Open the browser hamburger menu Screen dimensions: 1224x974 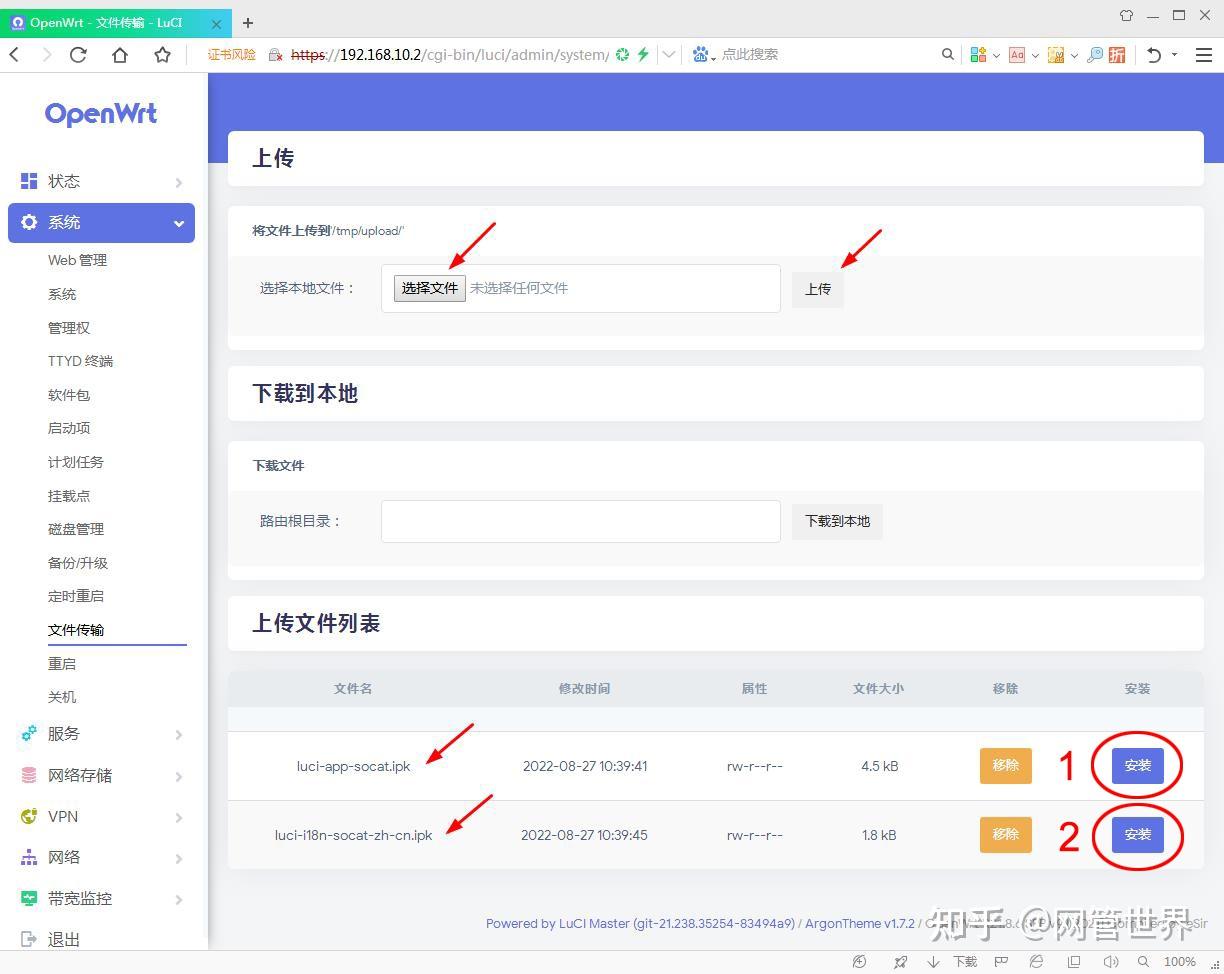point(1204,55)
